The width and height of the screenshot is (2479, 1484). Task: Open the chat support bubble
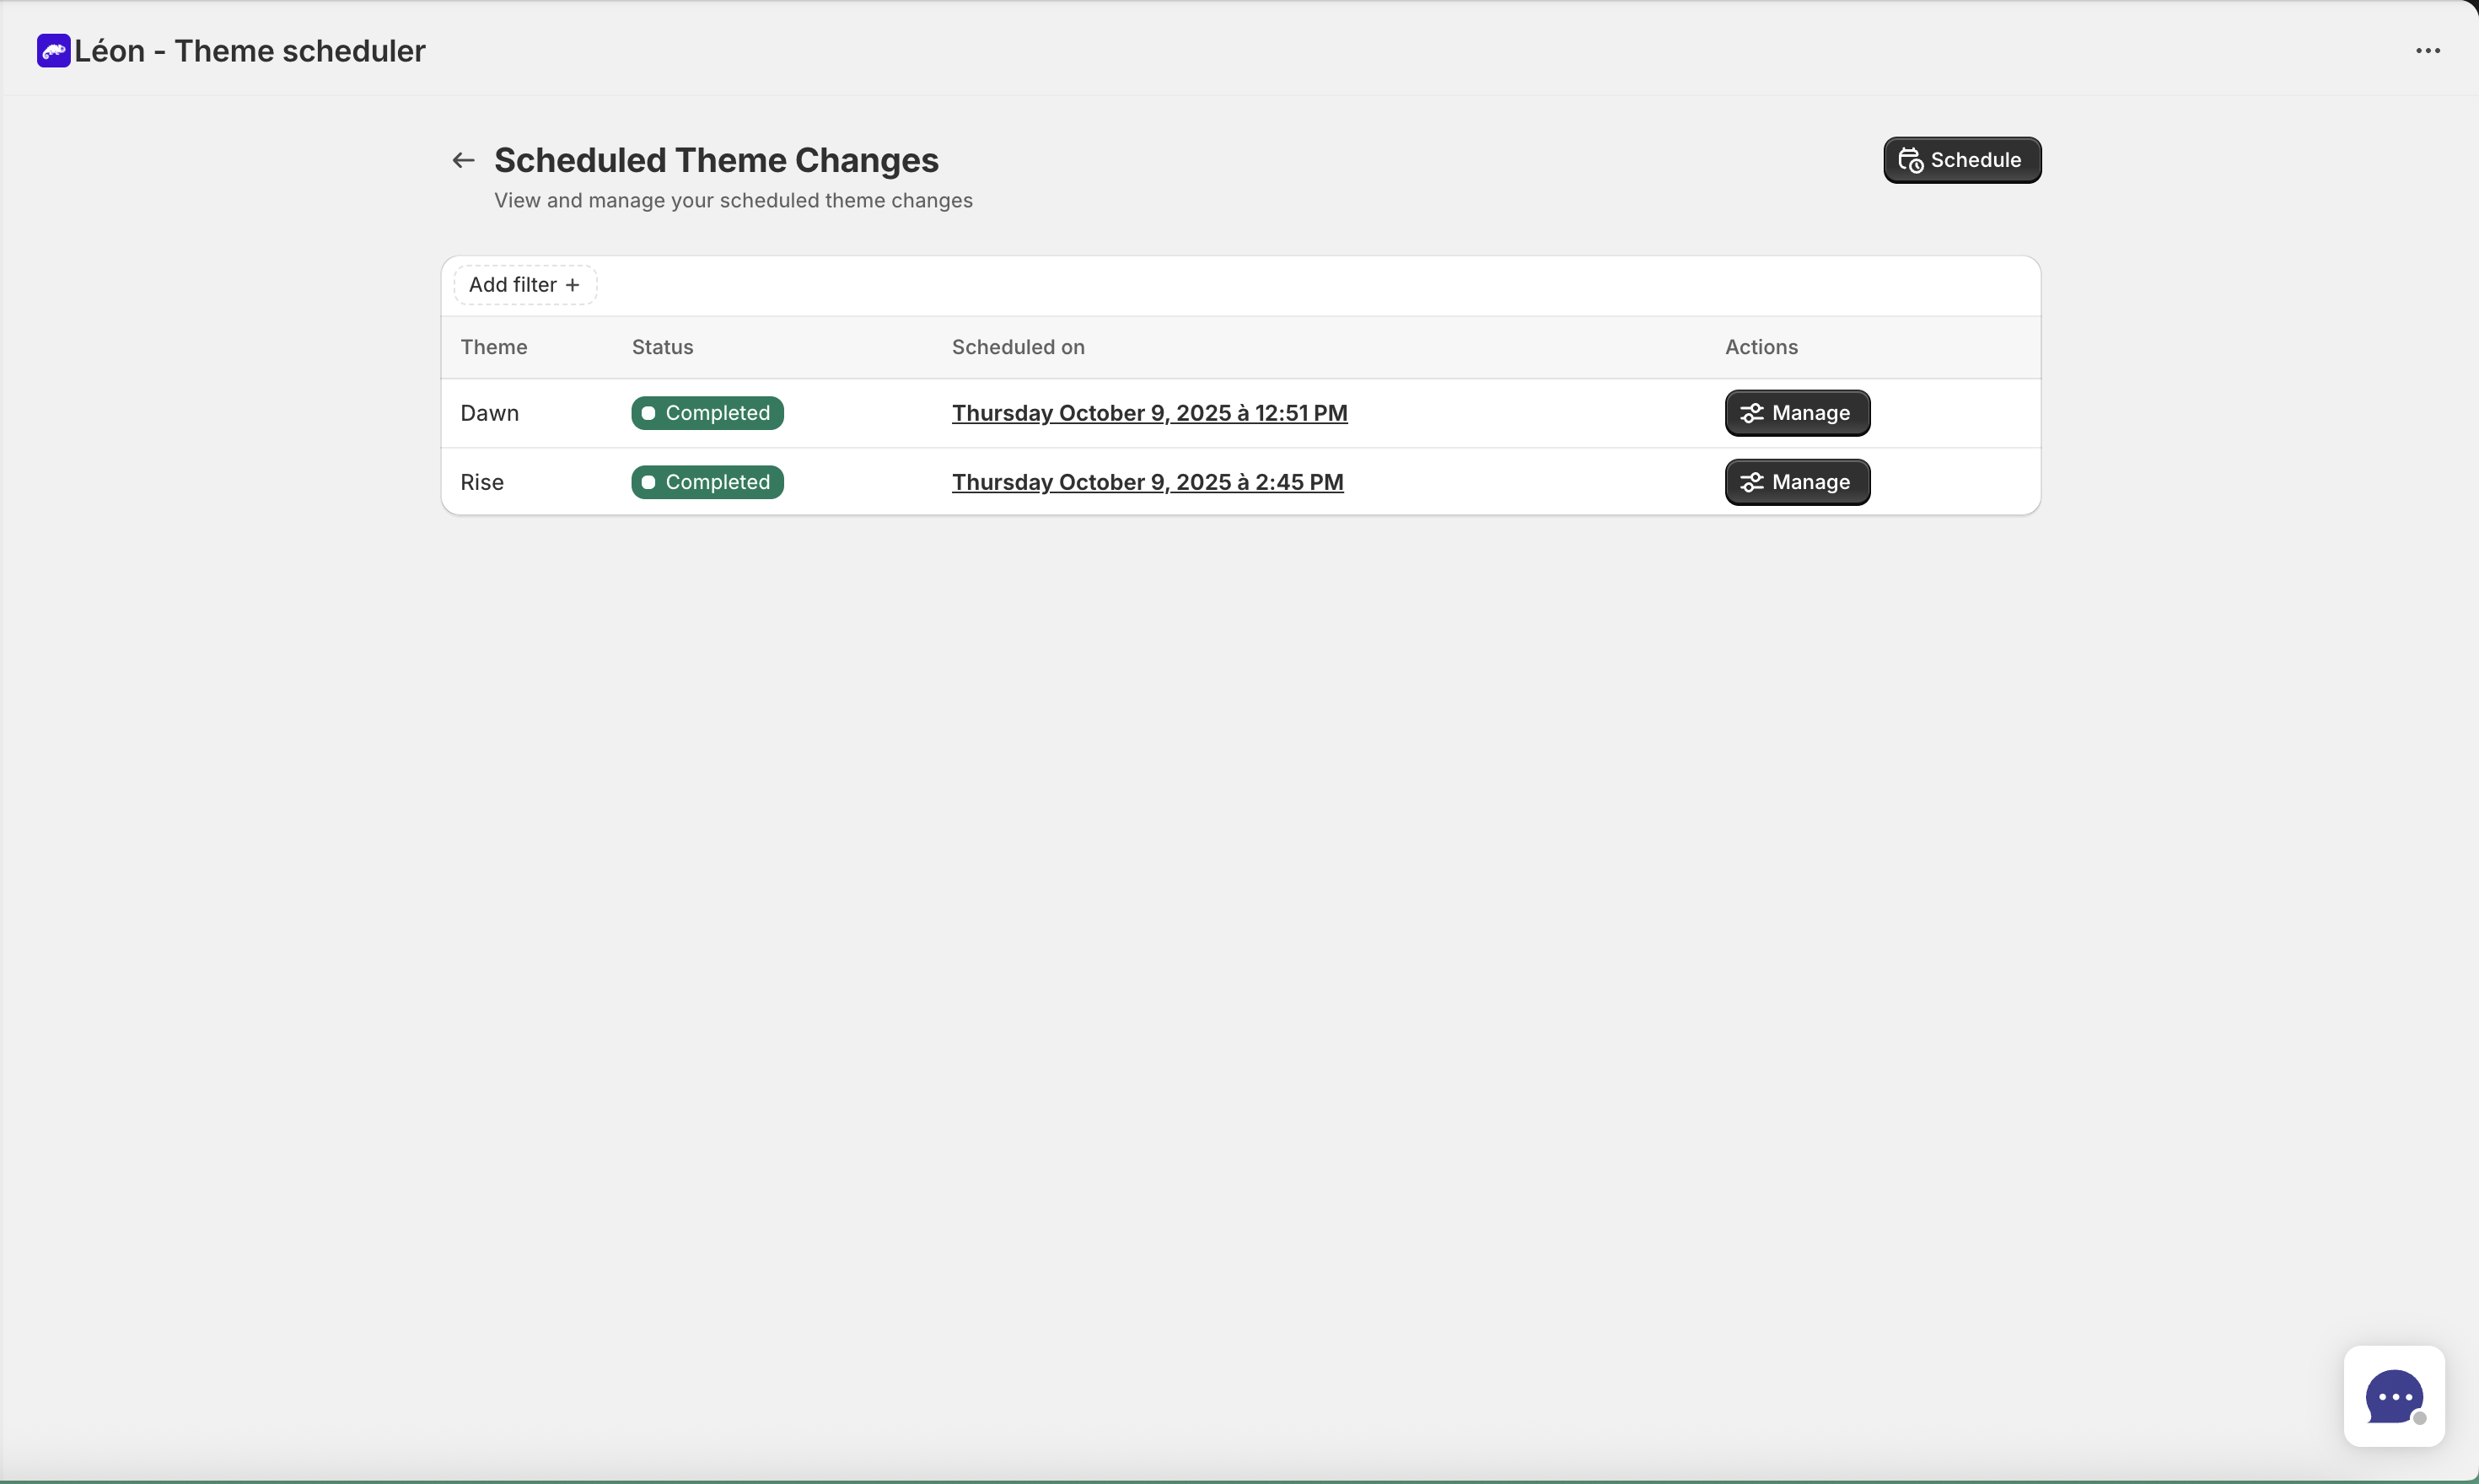(2395, 1396)
